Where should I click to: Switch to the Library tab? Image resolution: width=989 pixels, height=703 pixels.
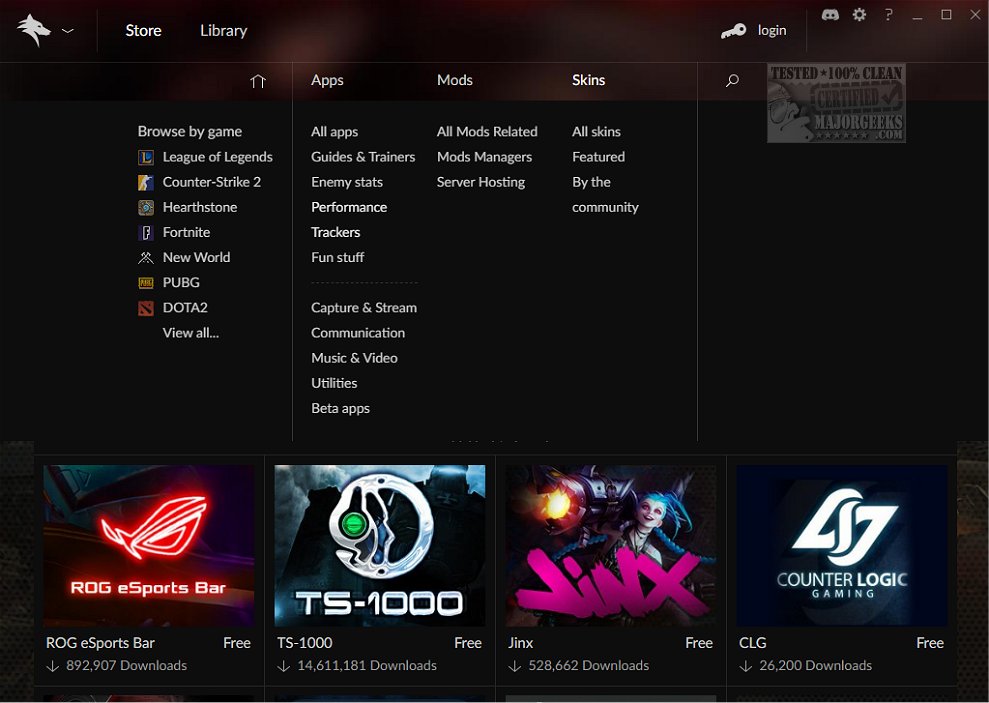pos(223,30)
